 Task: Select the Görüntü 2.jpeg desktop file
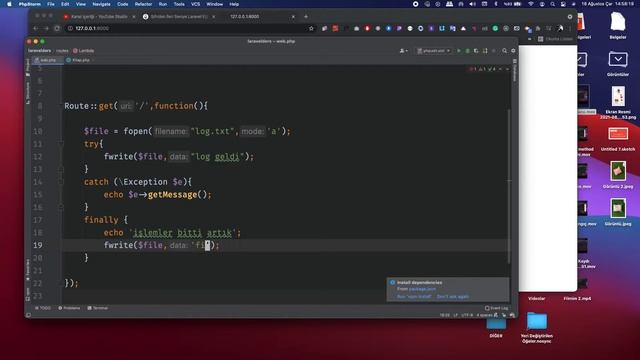(618, 175)
